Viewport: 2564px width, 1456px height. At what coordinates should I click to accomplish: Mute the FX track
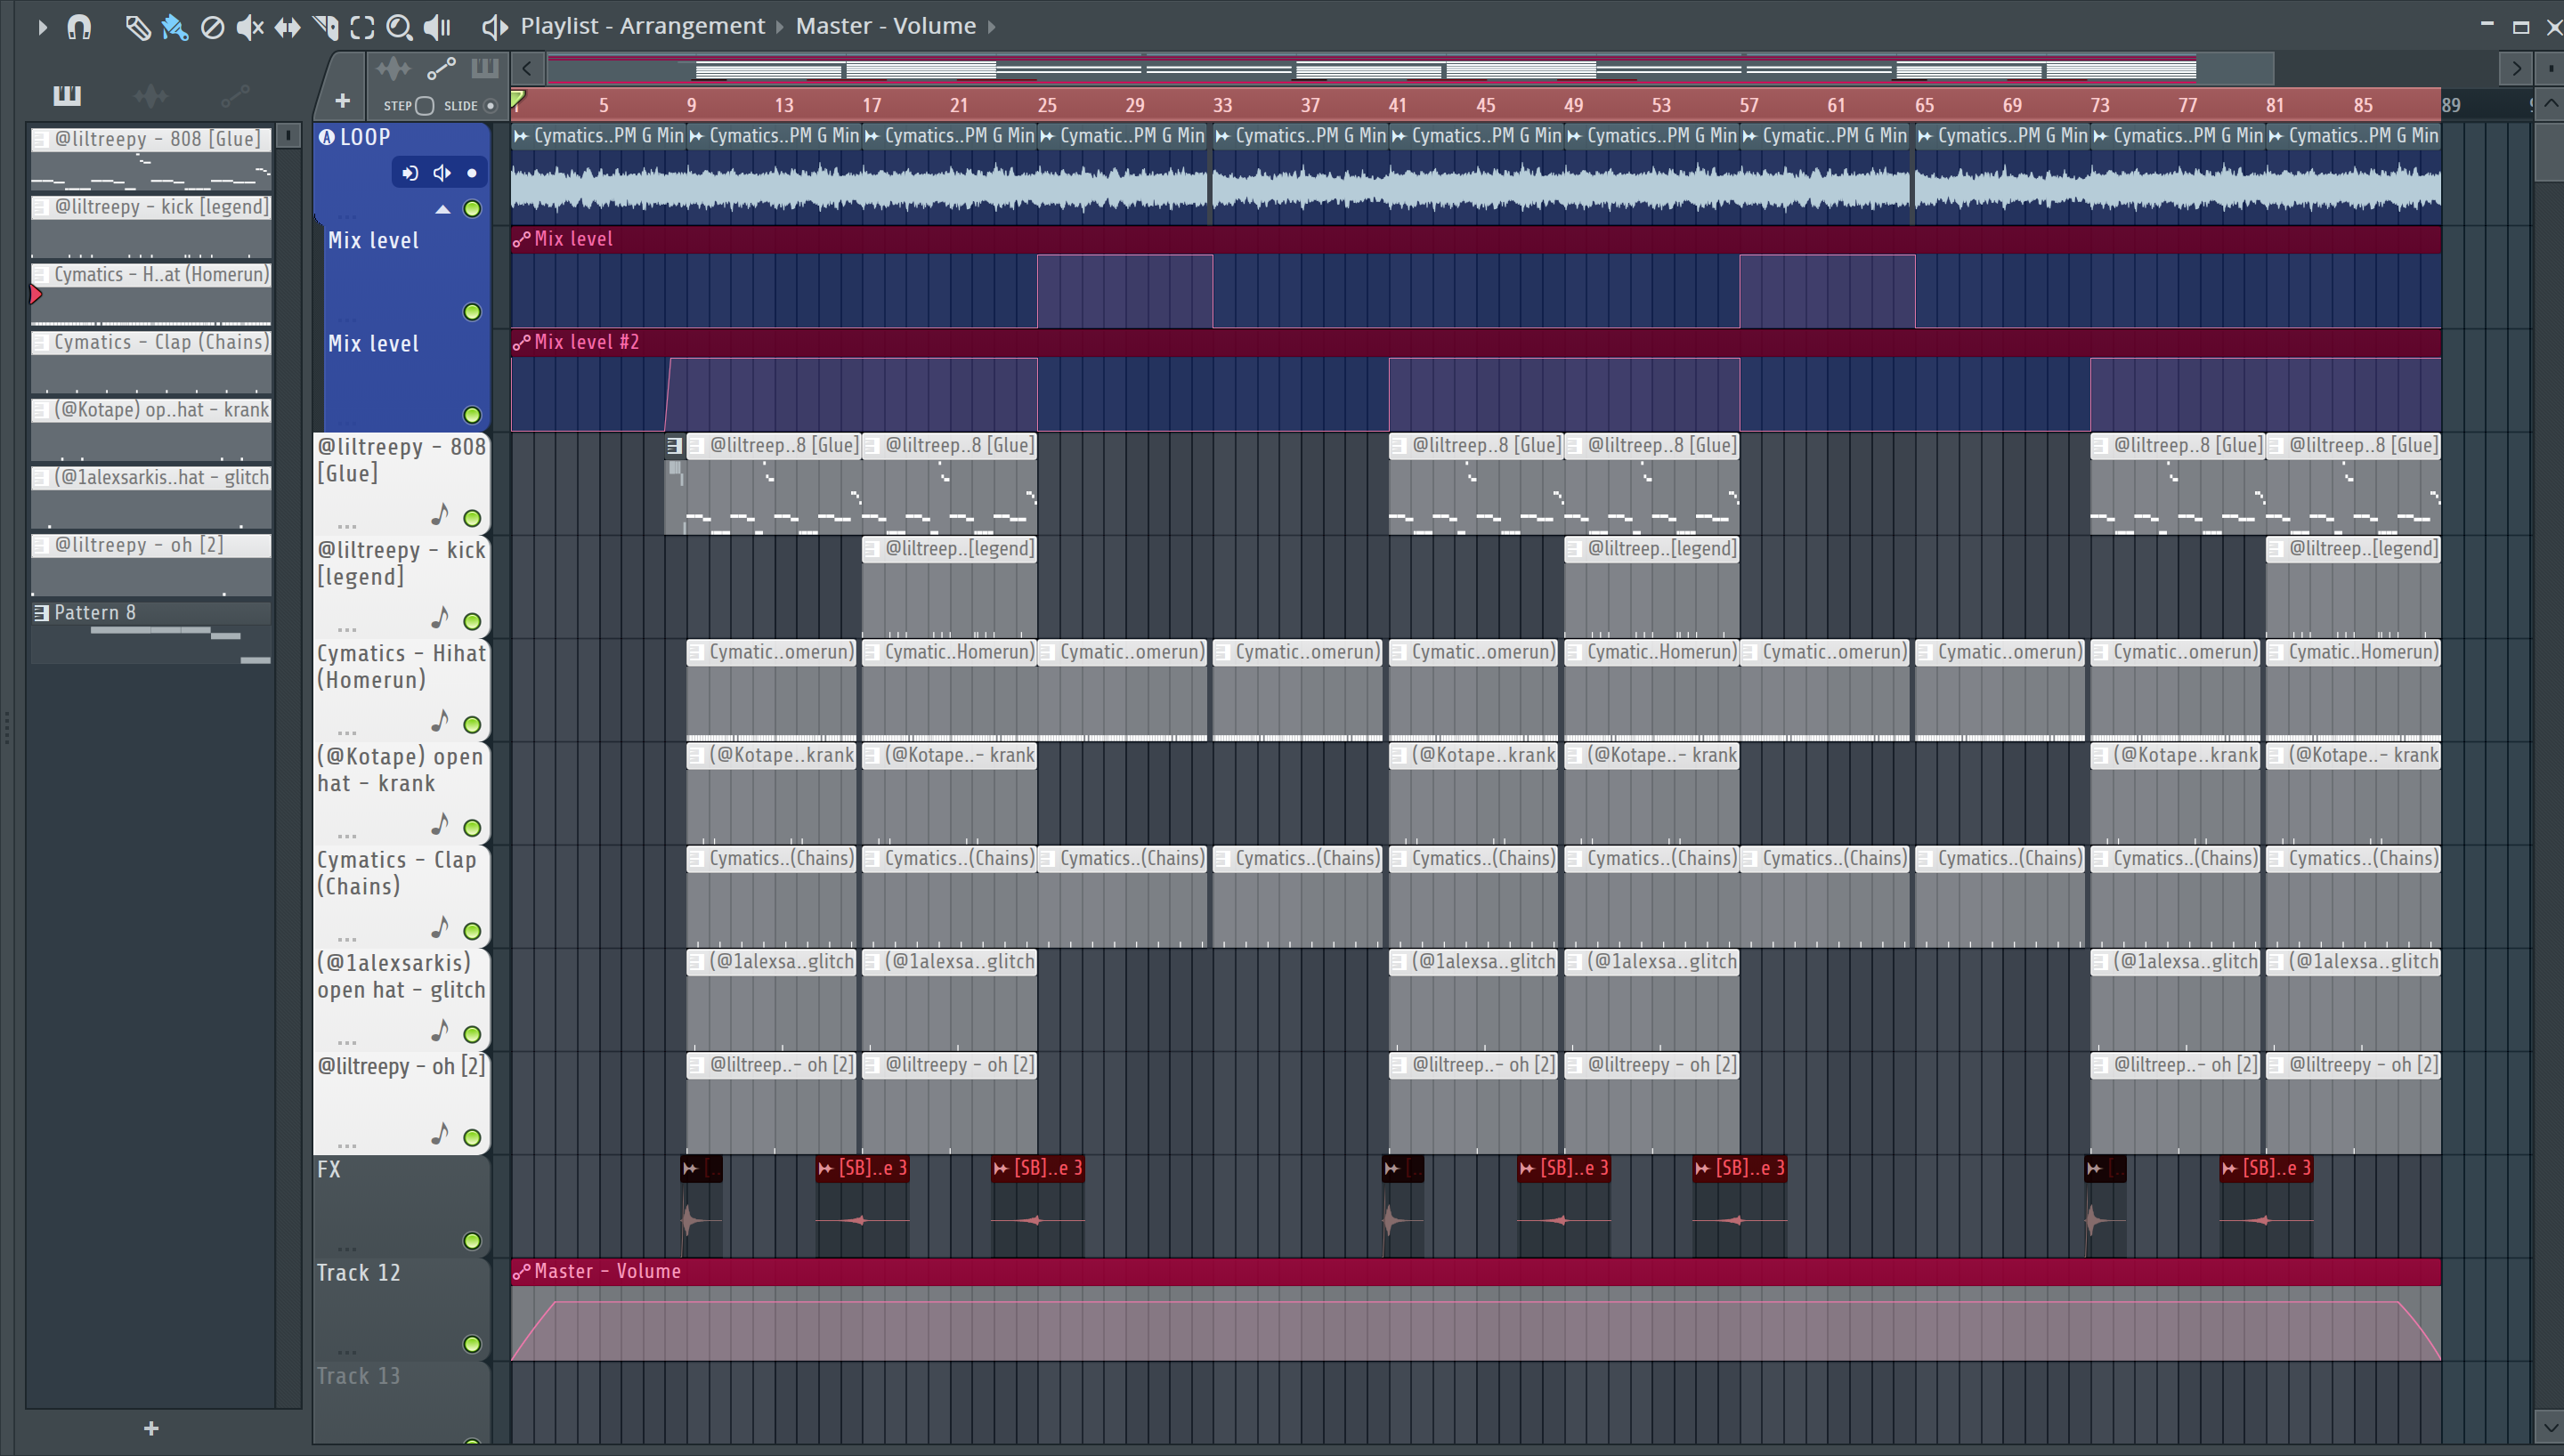tap(472, 1241)
